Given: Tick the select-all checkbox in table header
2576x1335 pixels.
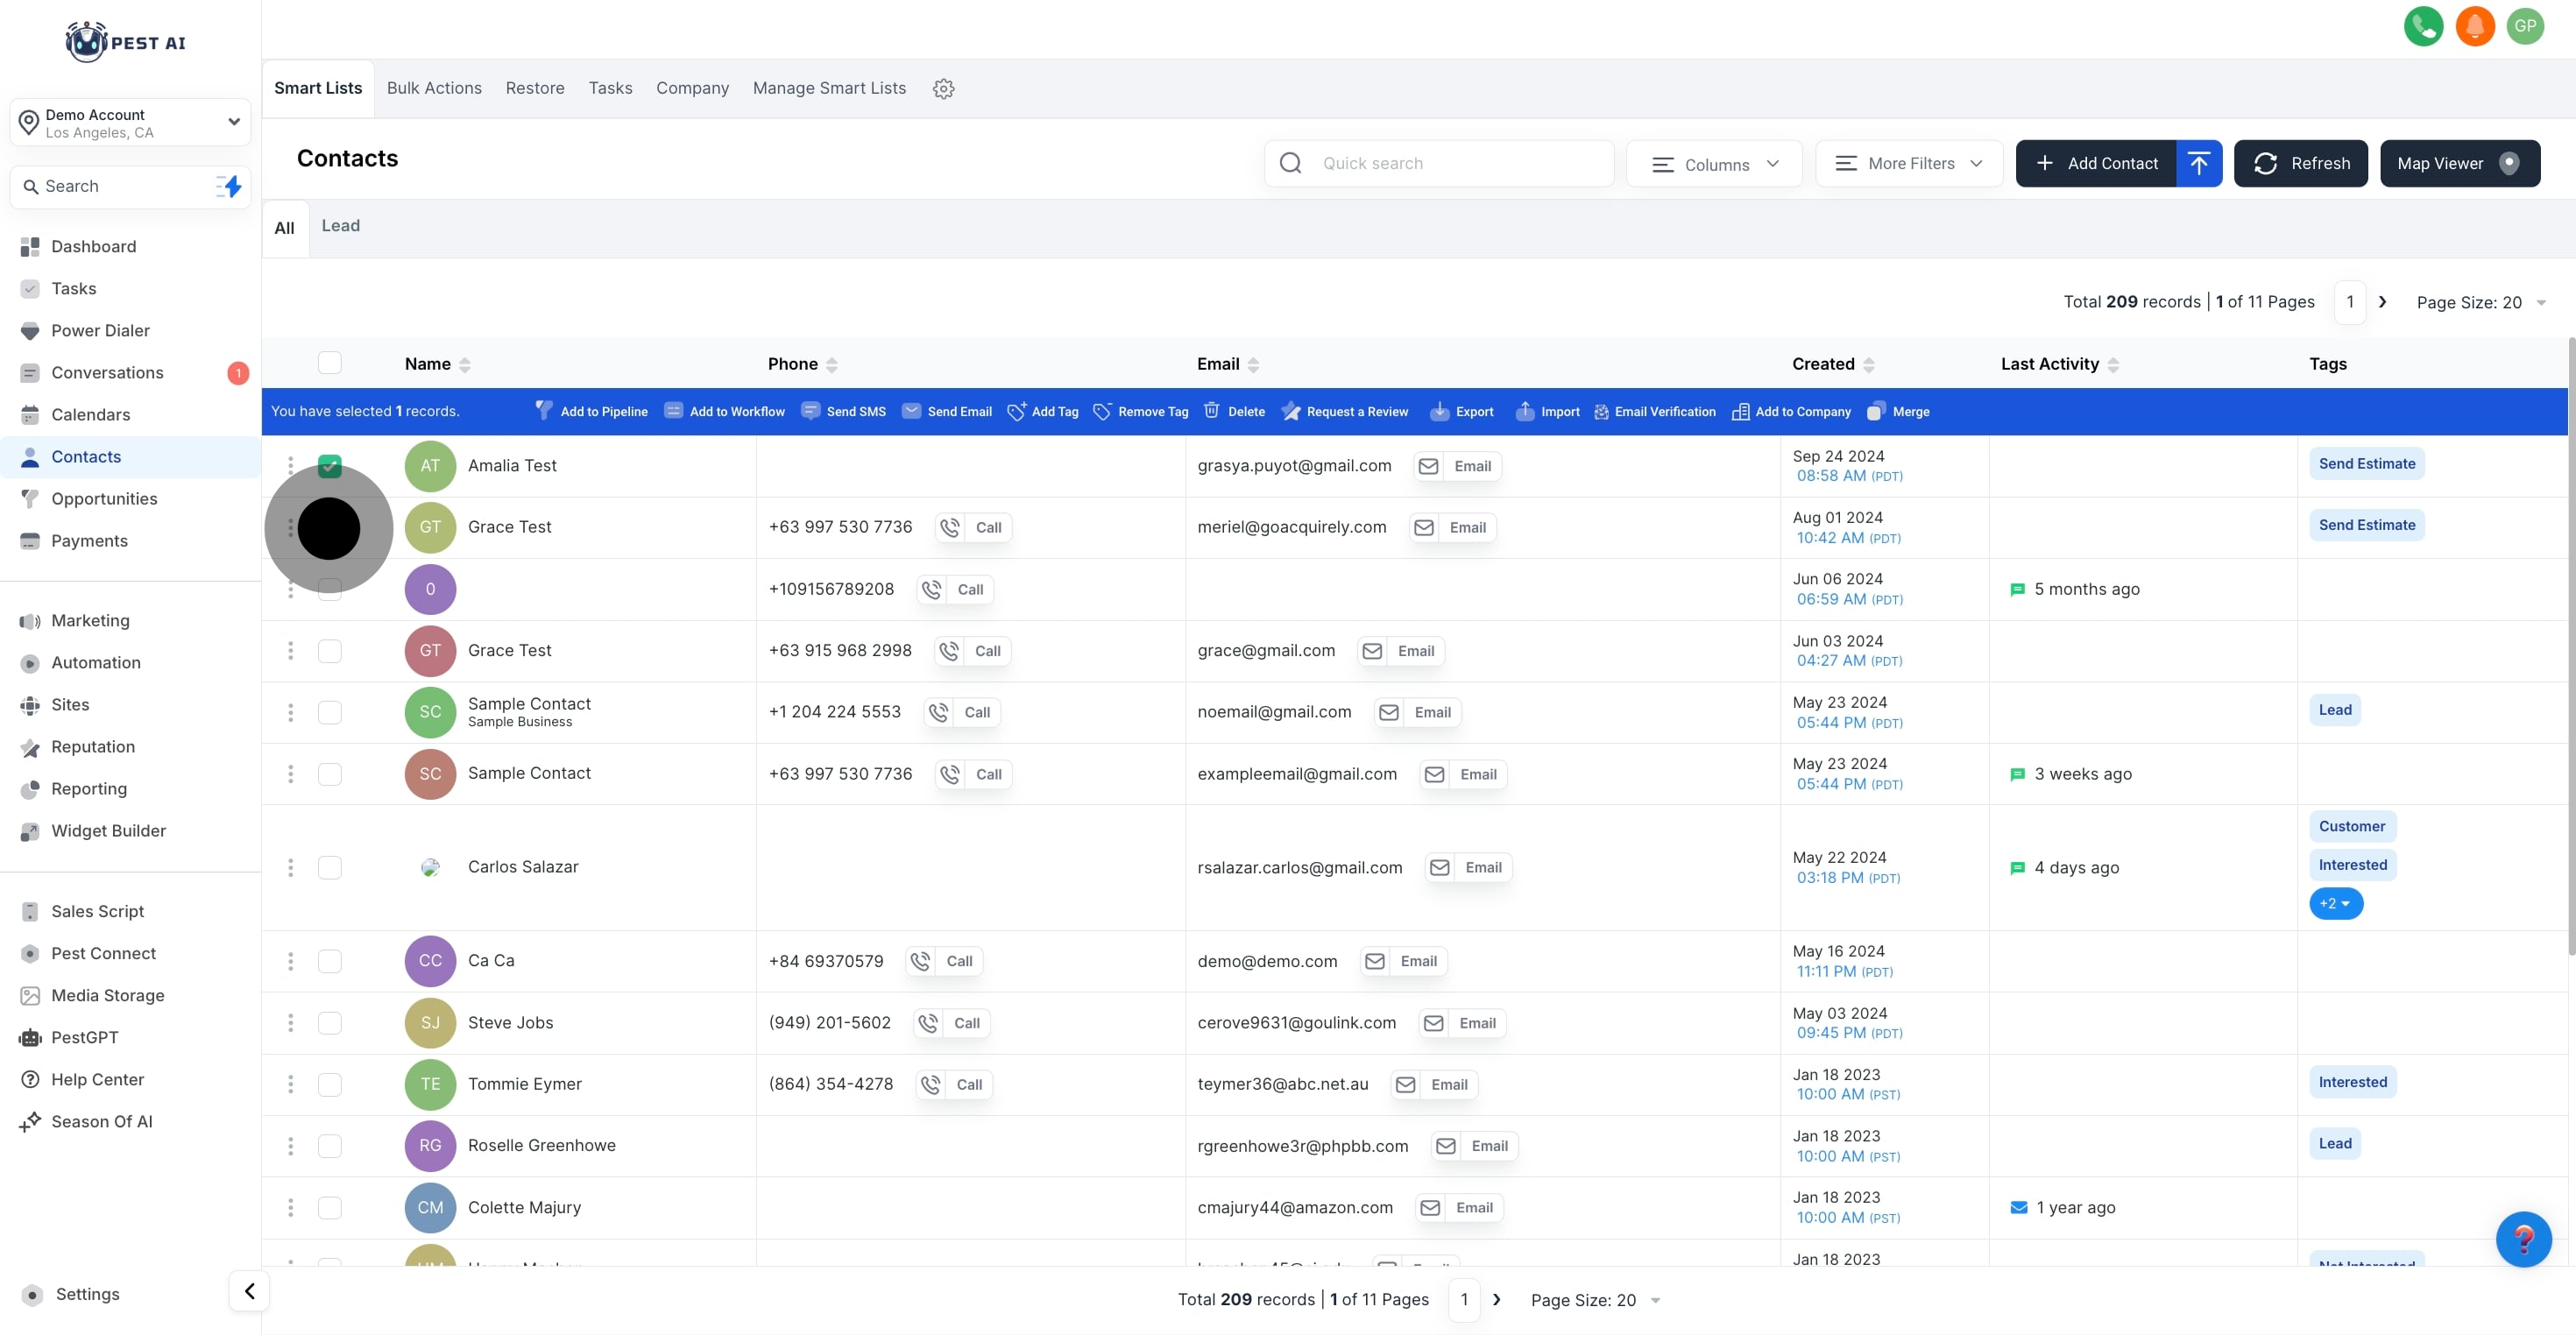Looking at the screenshot, I should pos(329,363).
